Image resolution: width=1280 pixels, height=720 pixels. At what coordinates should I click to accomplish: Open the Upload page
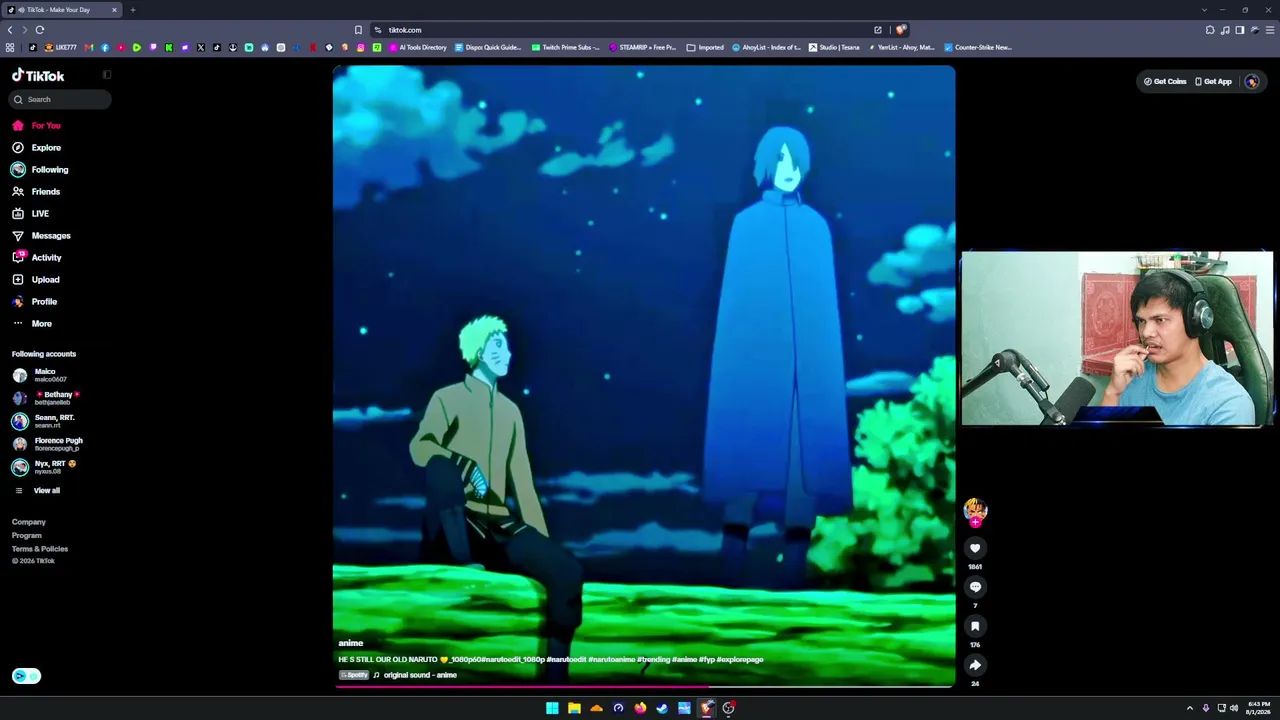(x=35, y=280)
